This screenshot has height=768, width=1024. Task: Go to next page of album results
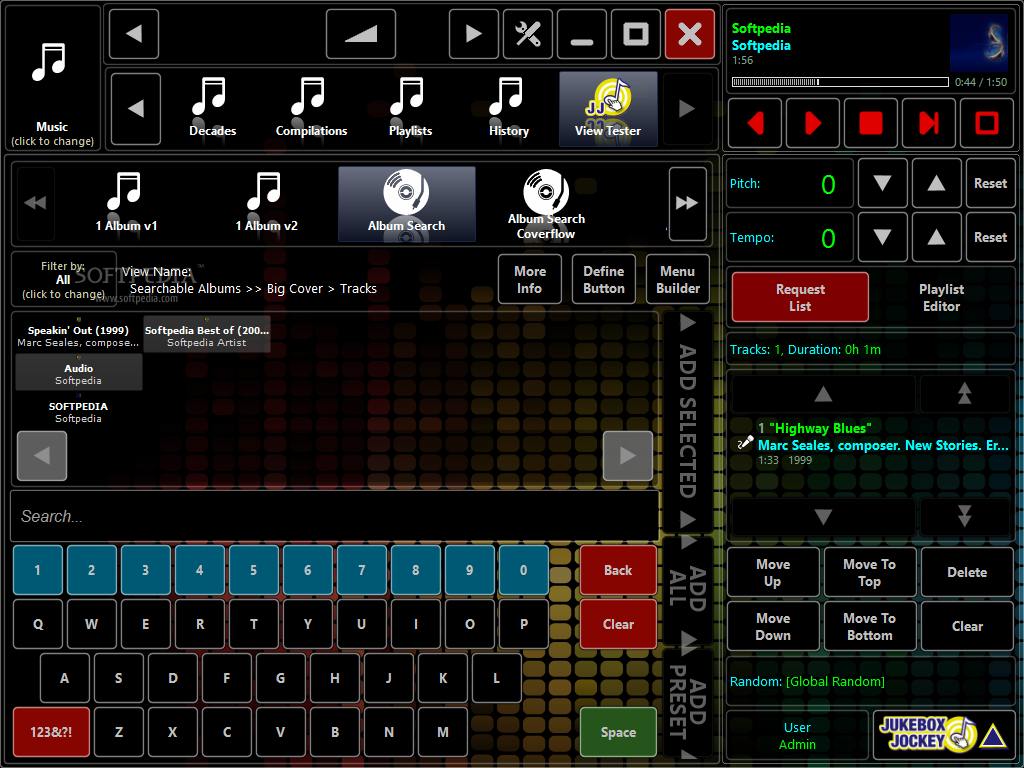(628, 456)
